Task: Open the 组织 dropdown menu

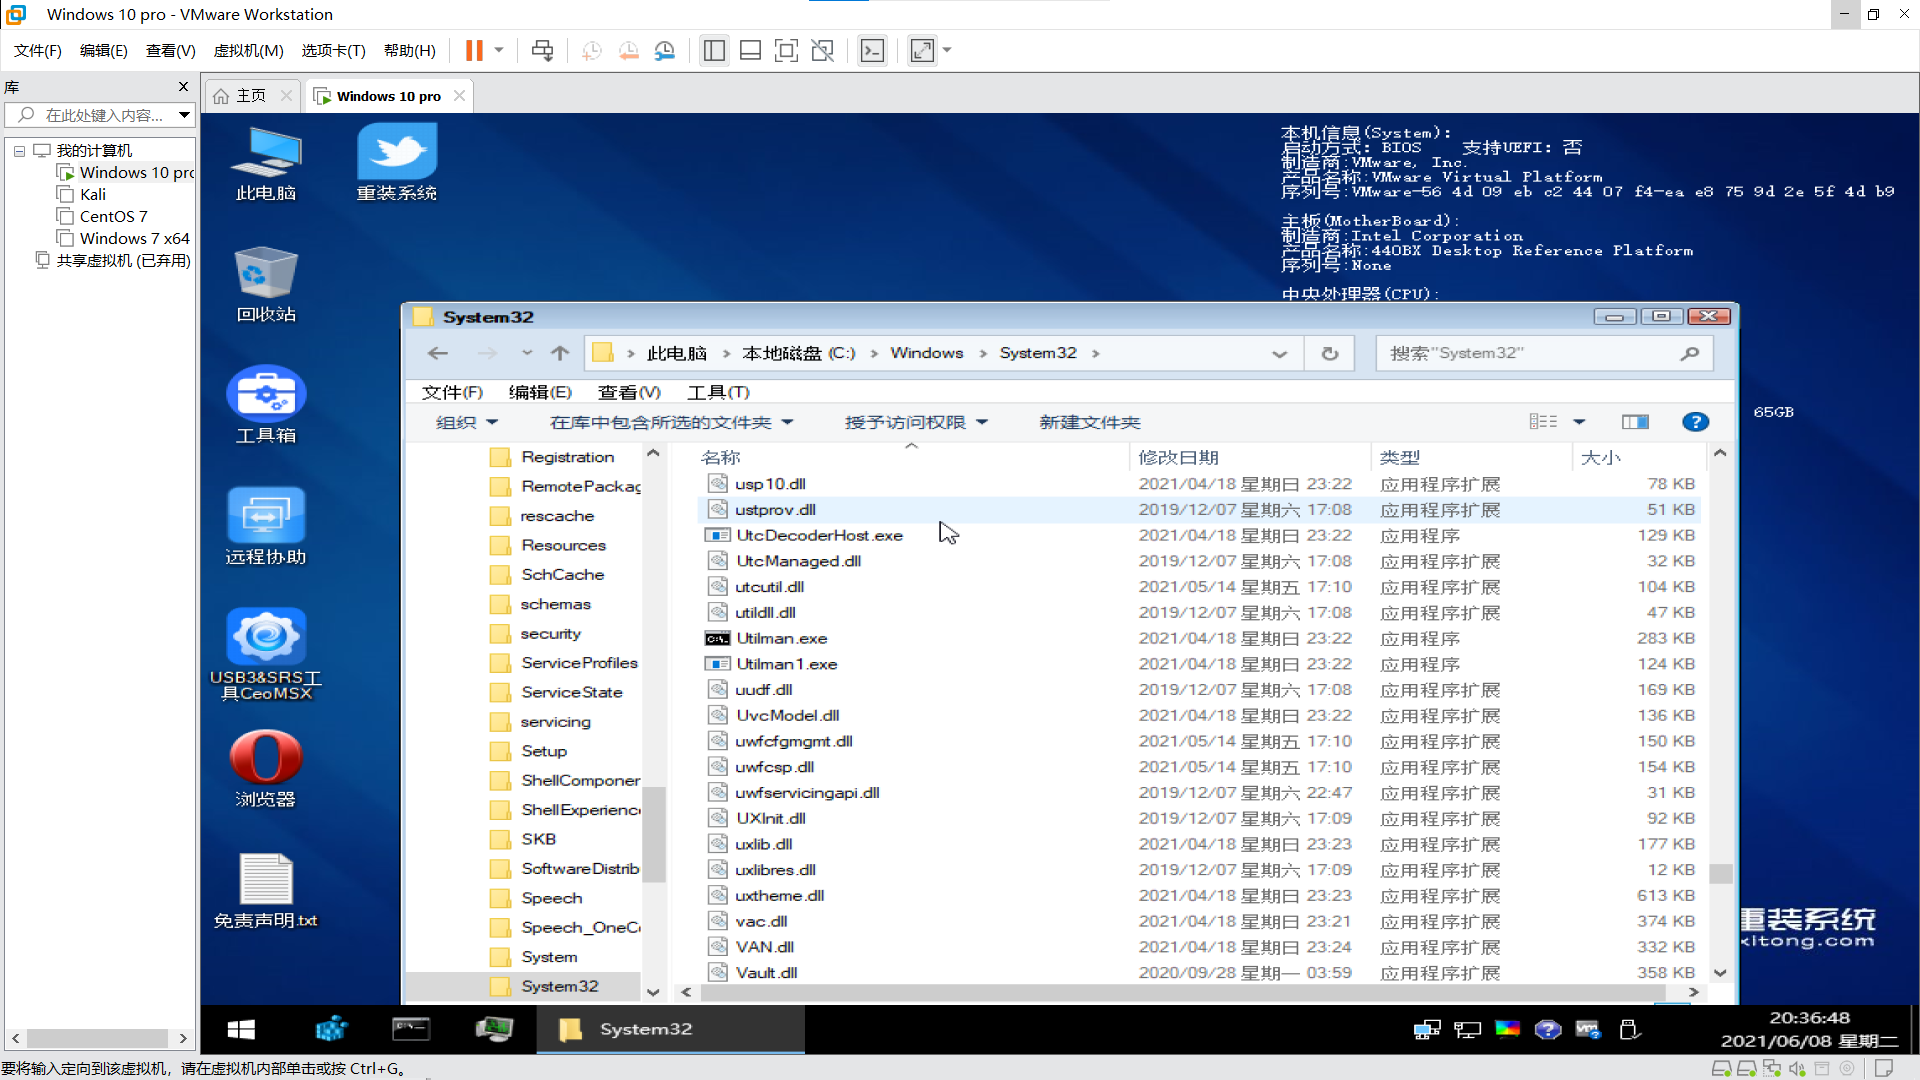Action: [x=466, y=422]
